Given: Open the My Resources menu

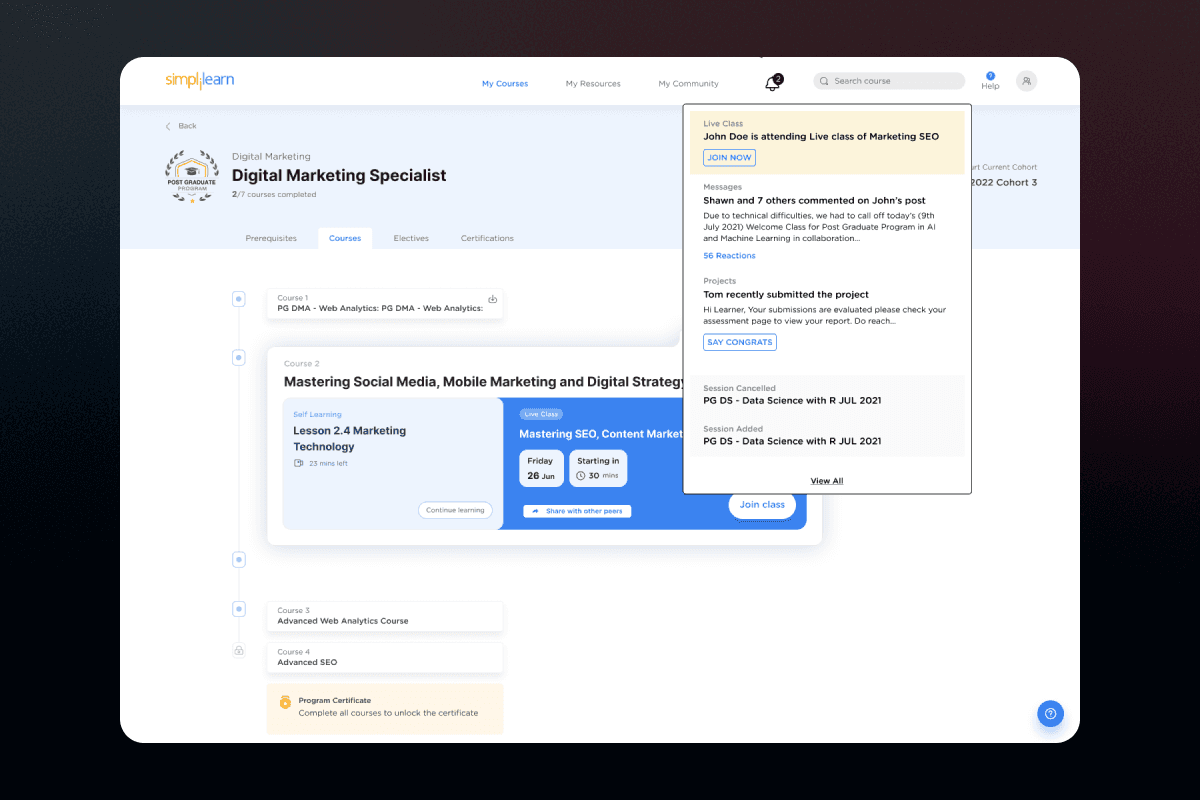Looking at the screenshot, I should pos(593,84).
